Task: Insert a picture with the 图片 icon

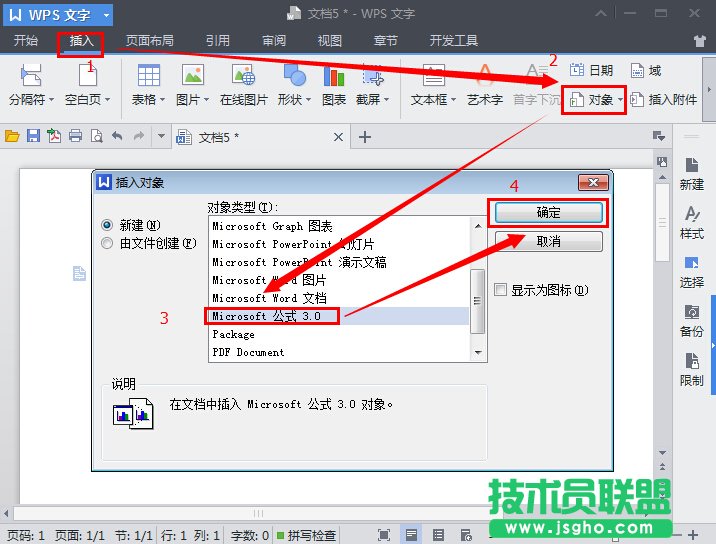Action: tap(193, 75)
